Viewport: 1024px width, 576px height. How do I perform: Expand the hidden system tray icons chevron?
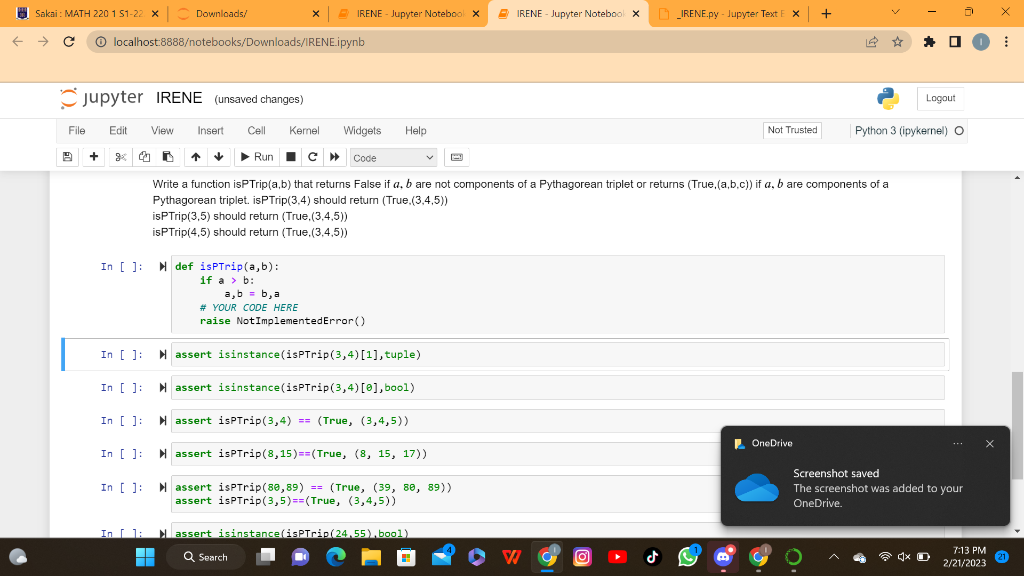(833, 557)
